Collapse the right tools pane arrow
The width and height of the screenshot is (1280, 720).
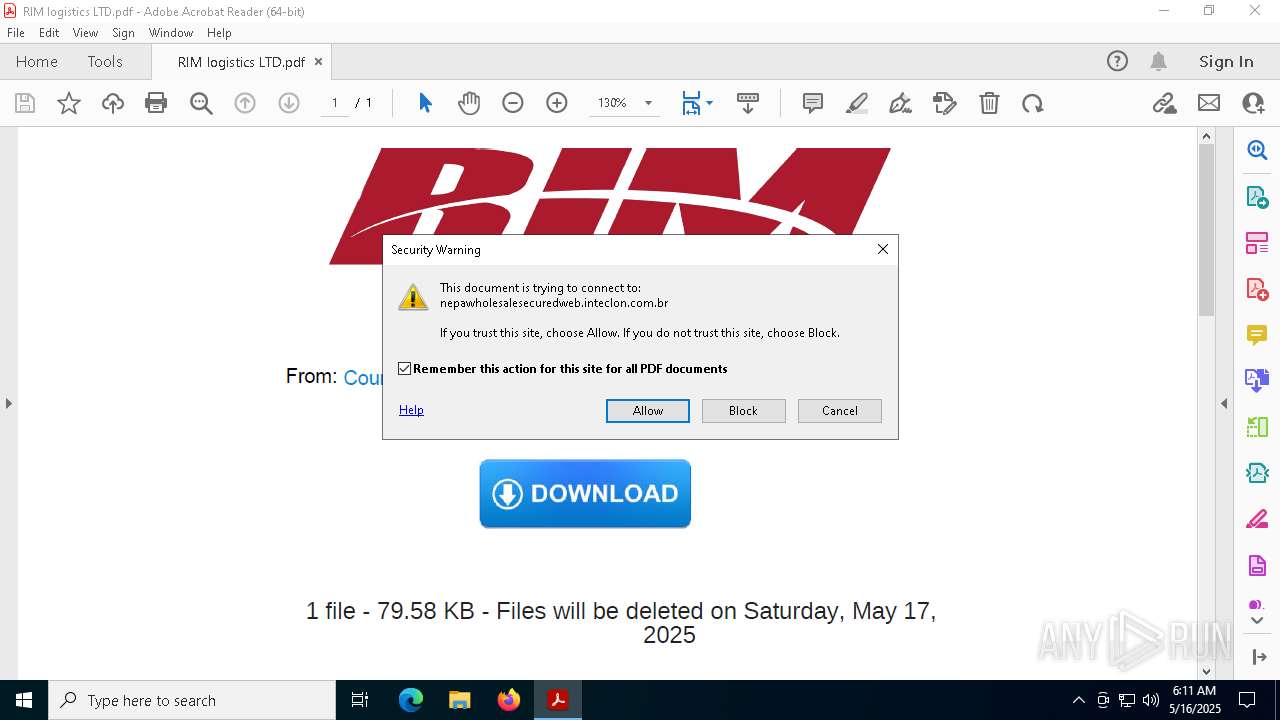(x=1224, y=403)
